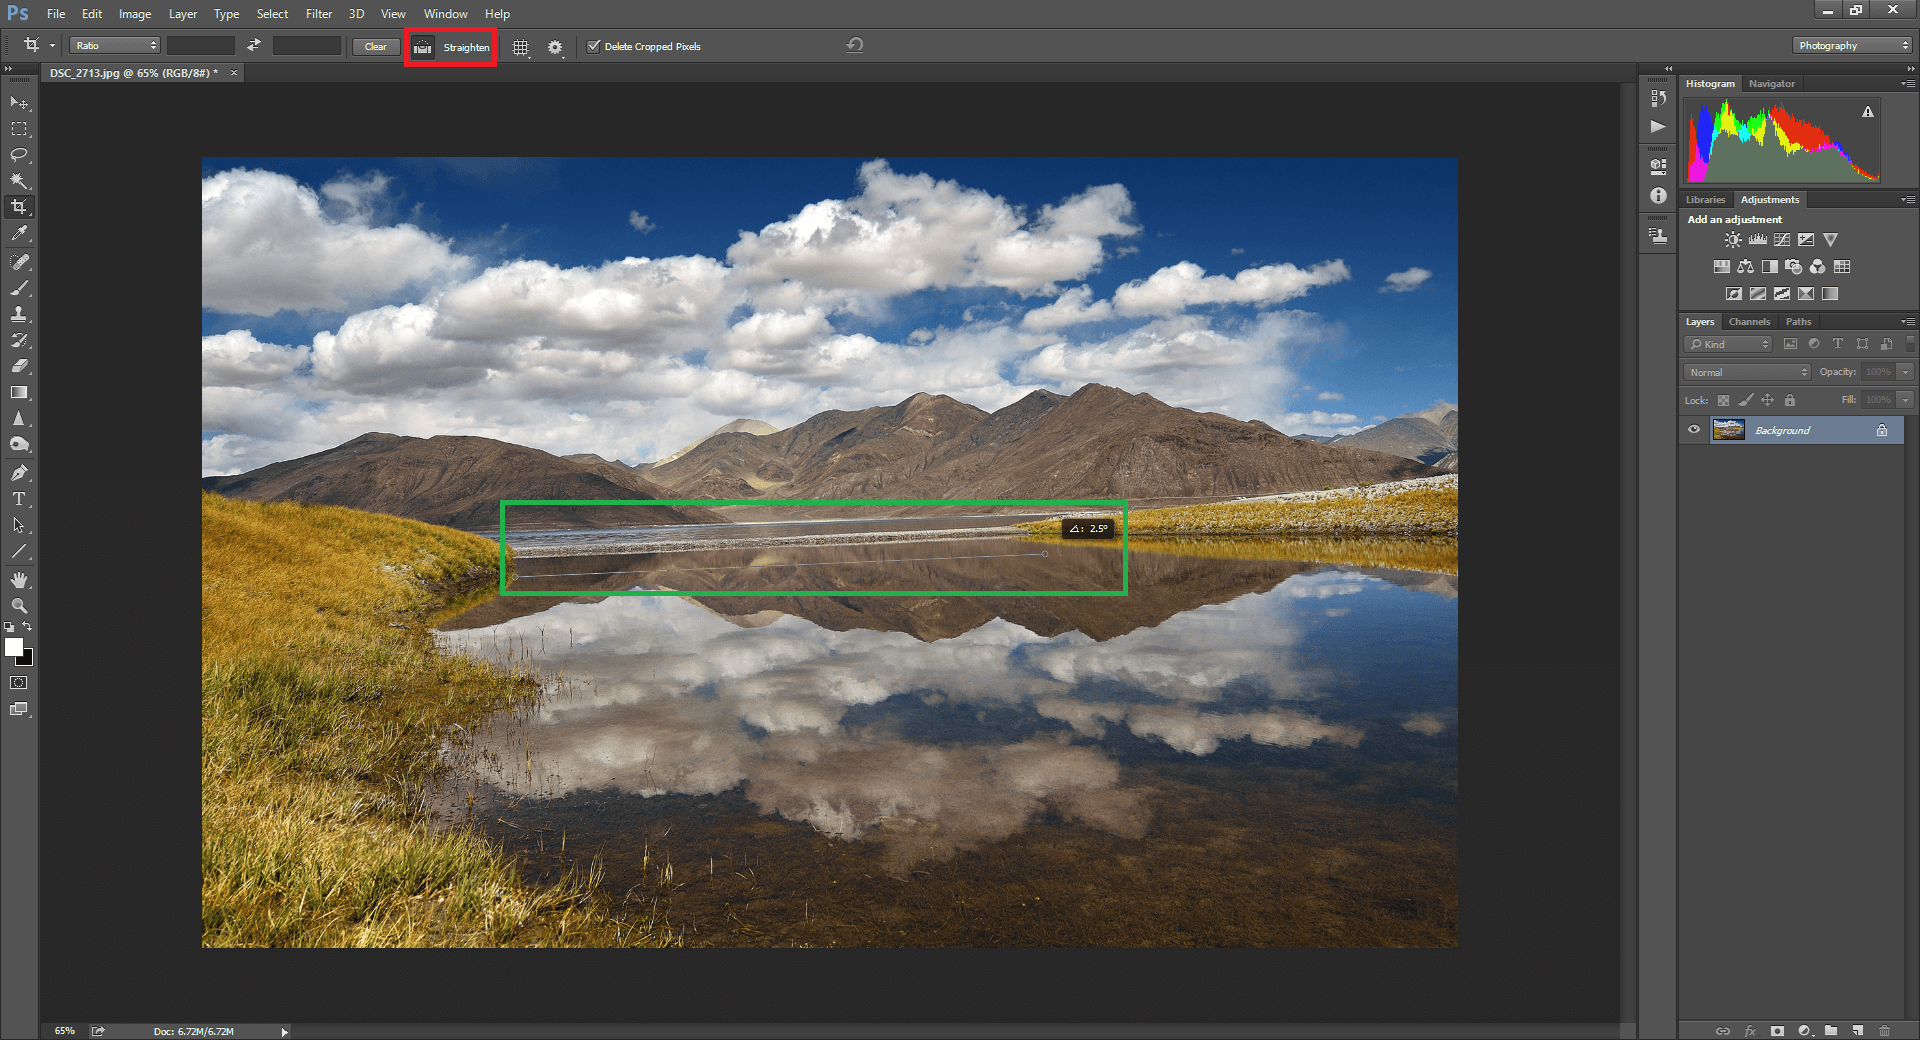Open crop overlay grid options
This screenshot has width=1920, height=1040.
[521, 47]
